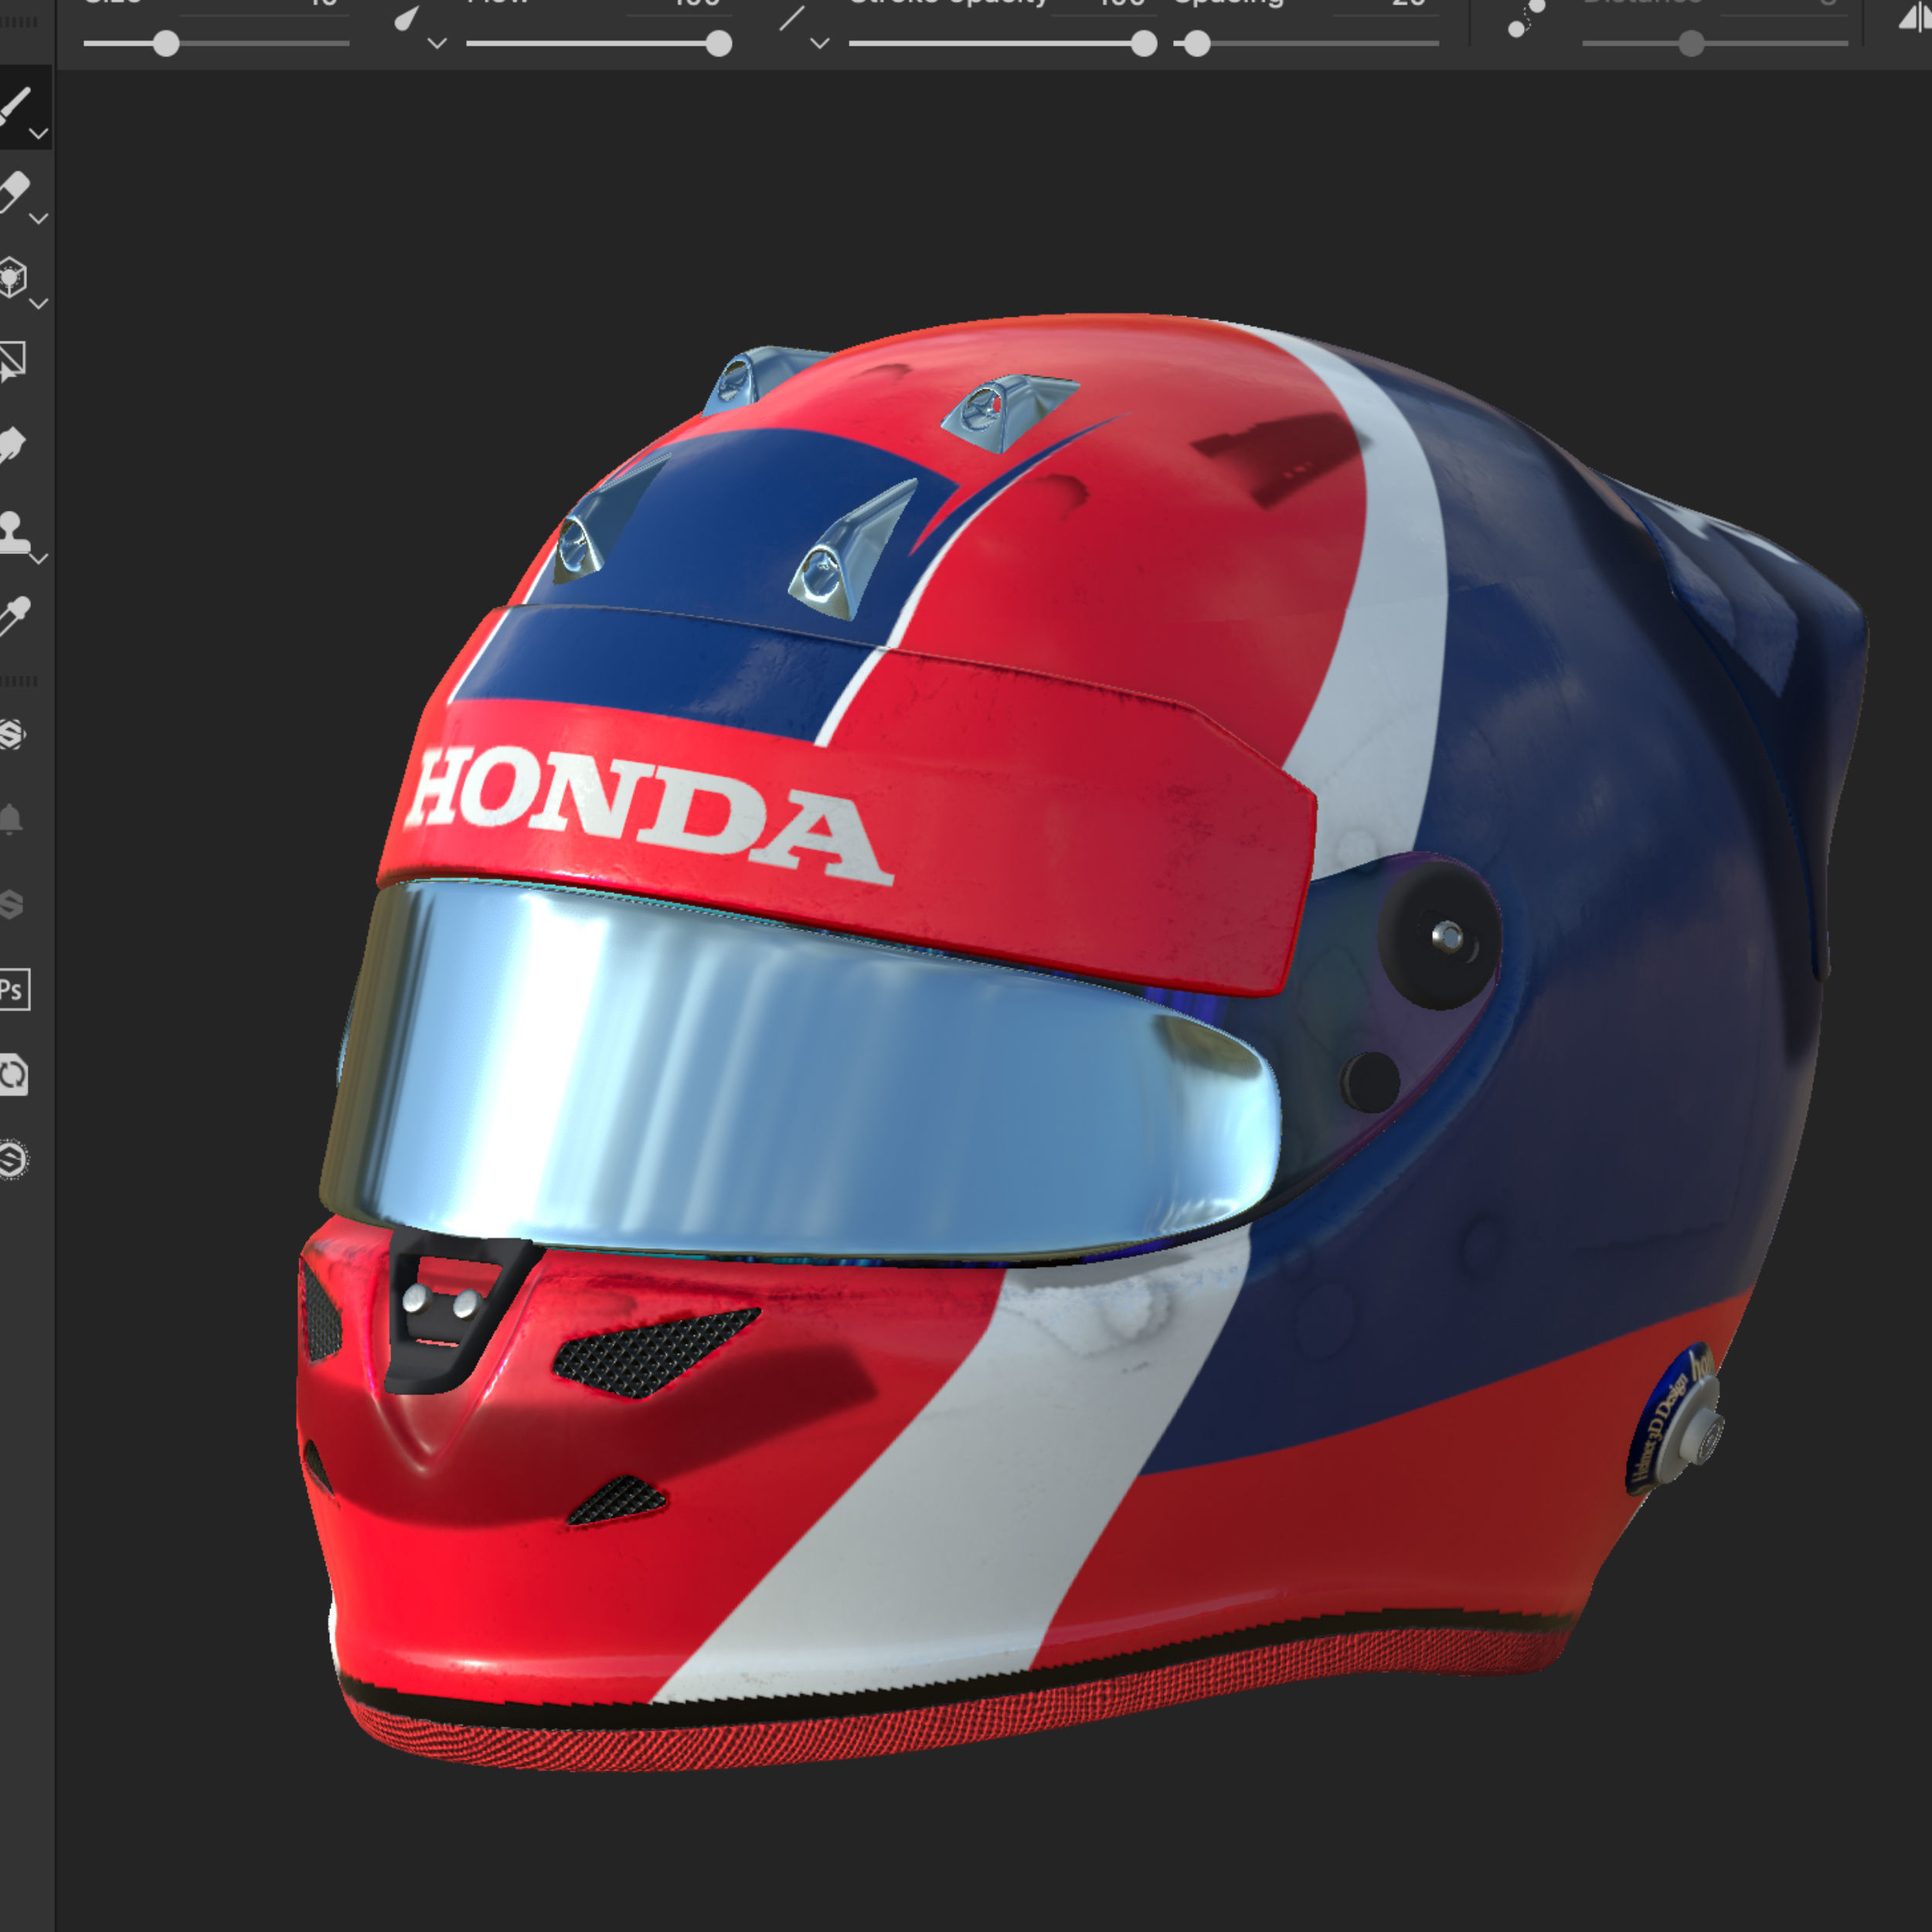This screenshot has width=1932, height=1932.
Task: Expand the Eraser tool options chevron
Action: 39,218
